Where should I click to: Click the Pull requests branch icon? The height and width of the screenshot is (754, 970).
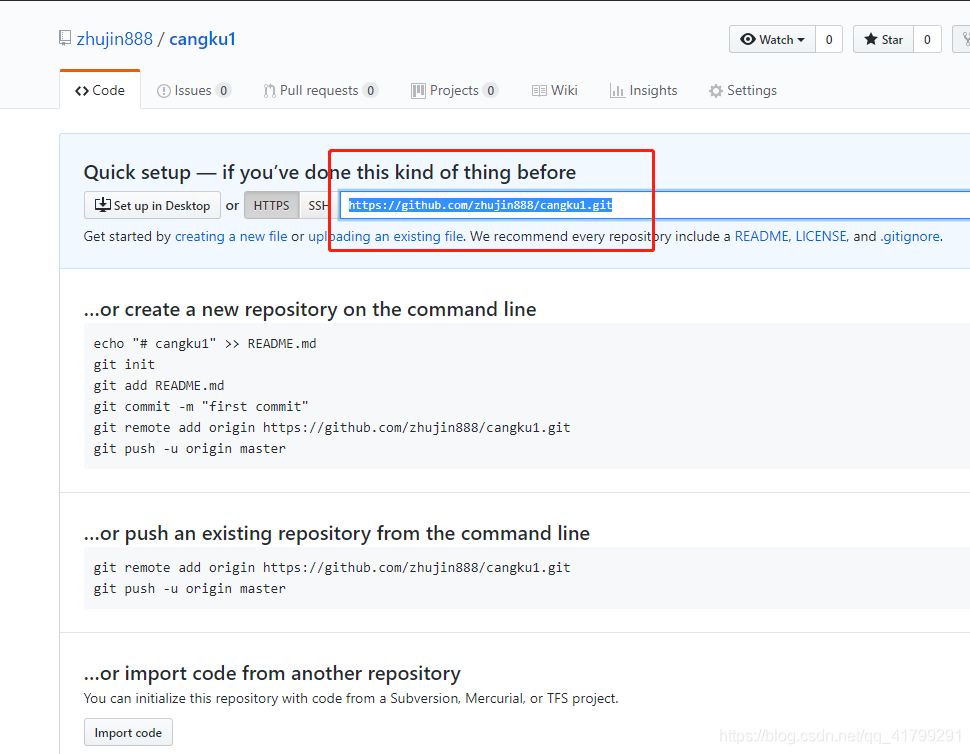(x=269, y=91)
